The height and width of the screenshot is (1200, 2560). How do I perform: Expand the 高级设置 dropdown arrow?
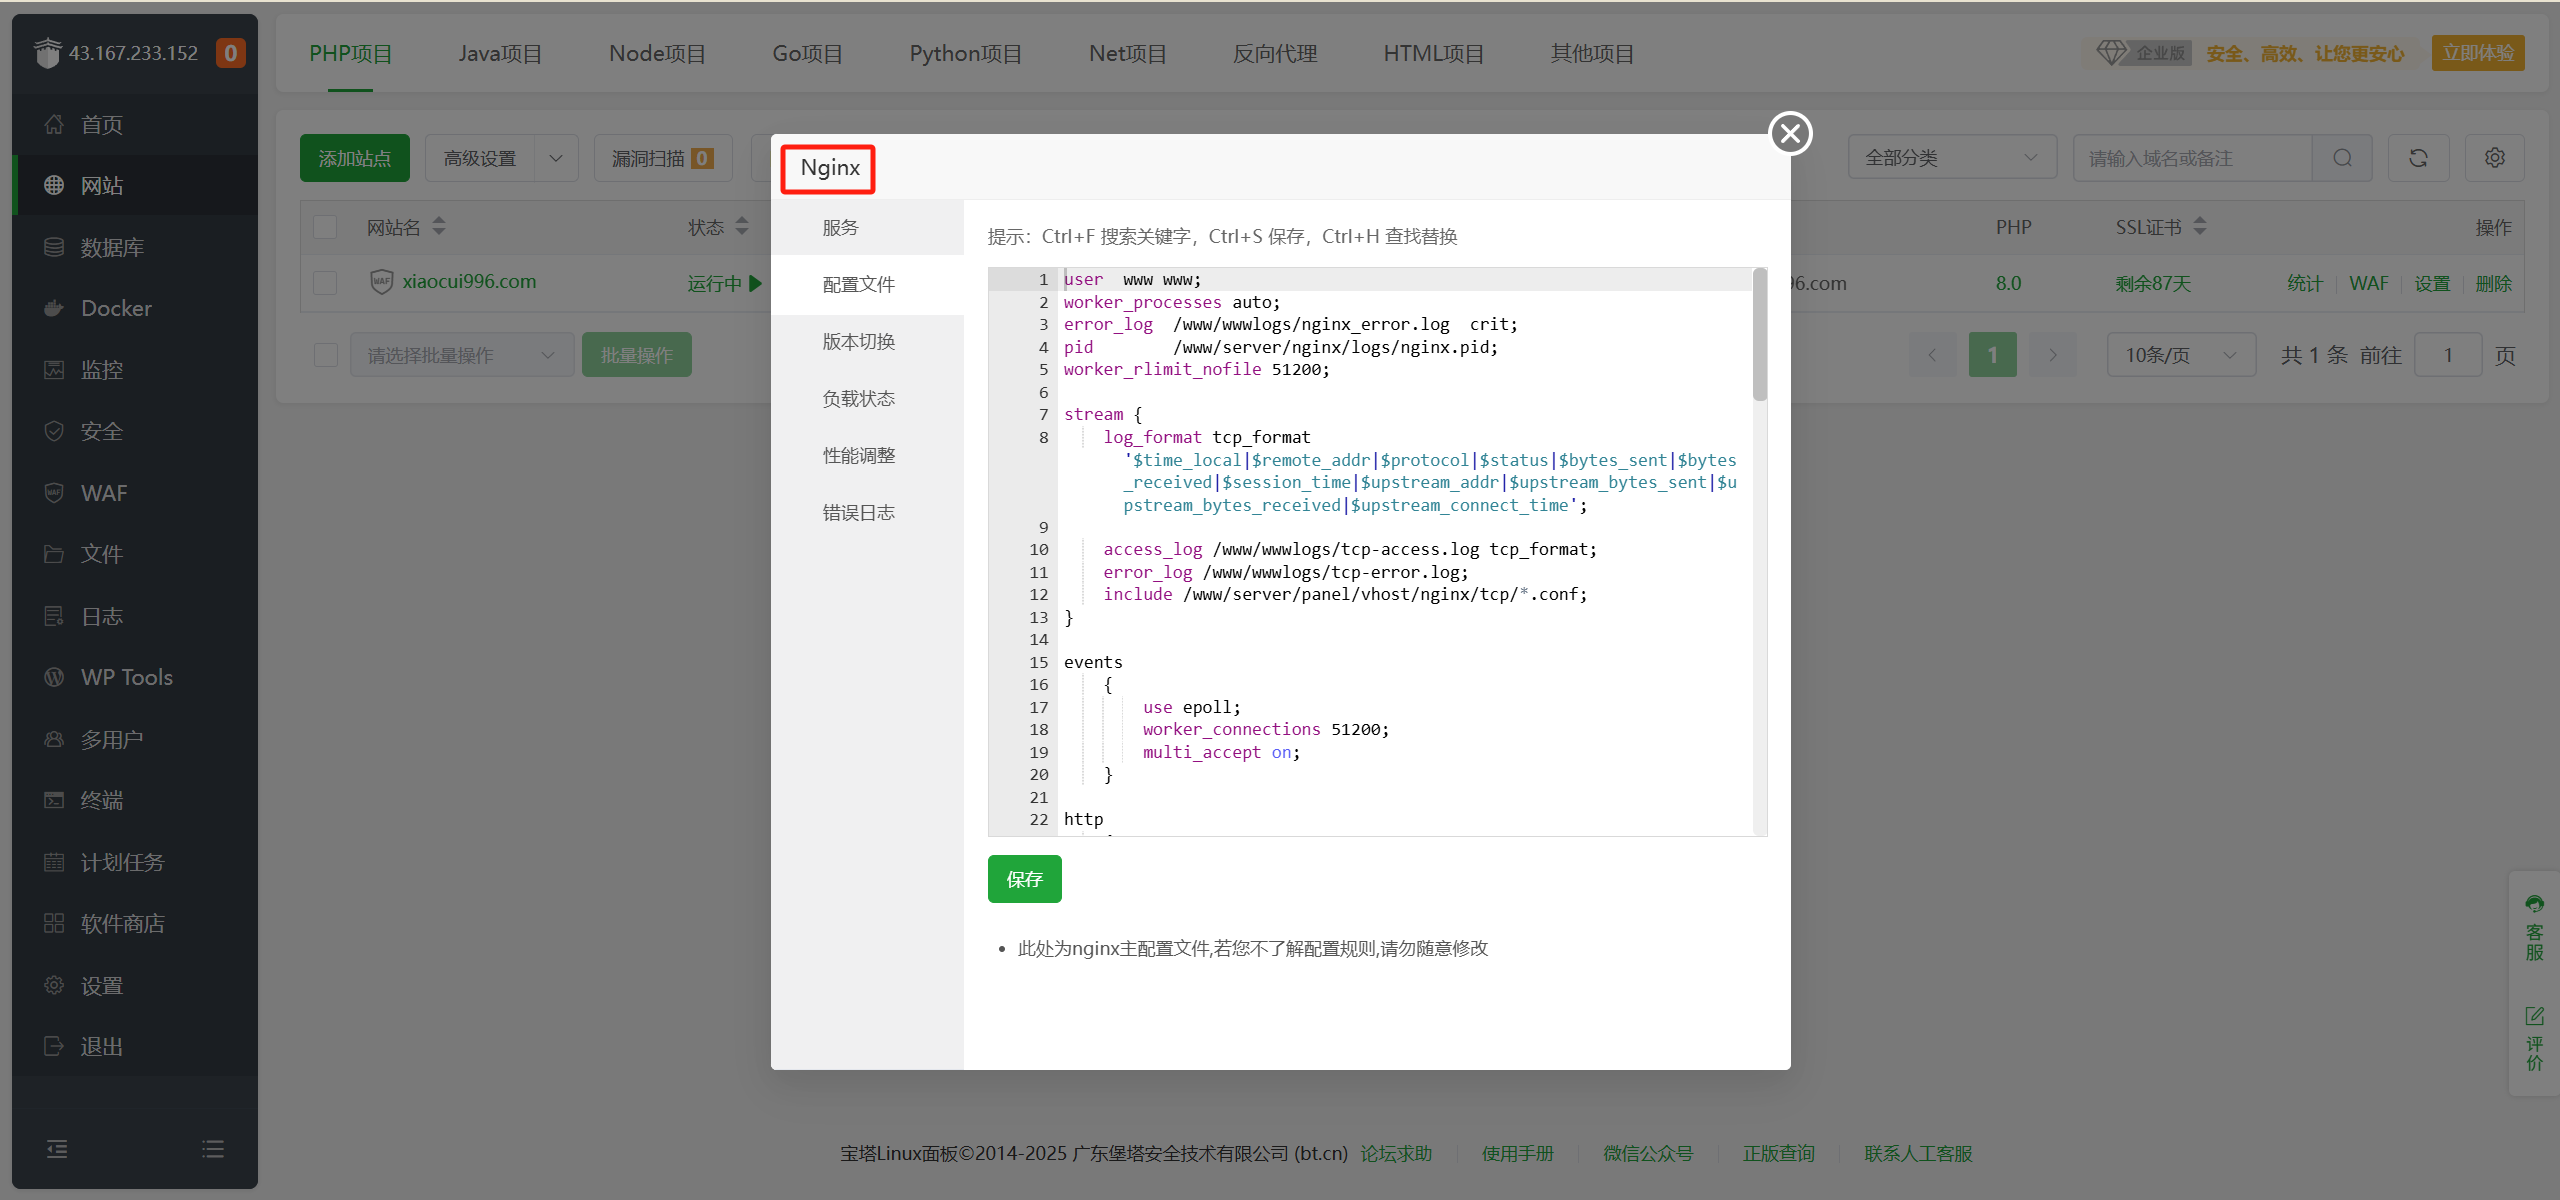[556, 157]
